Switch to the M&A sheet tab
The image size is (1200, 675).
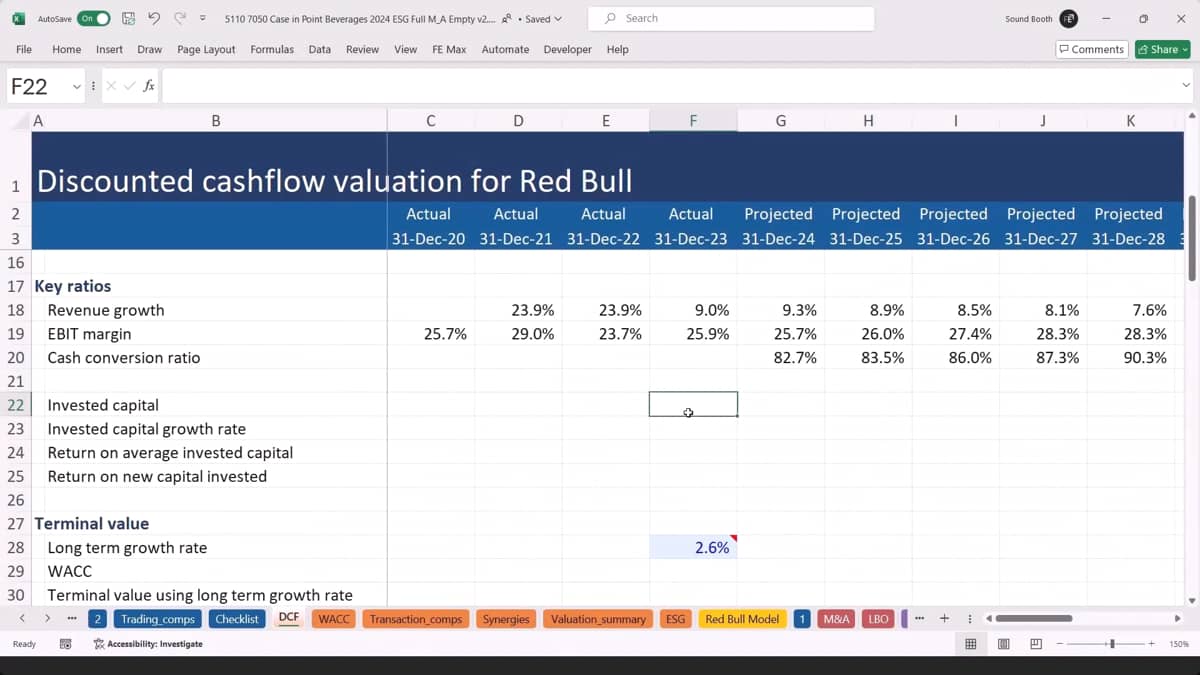(836, 619)
